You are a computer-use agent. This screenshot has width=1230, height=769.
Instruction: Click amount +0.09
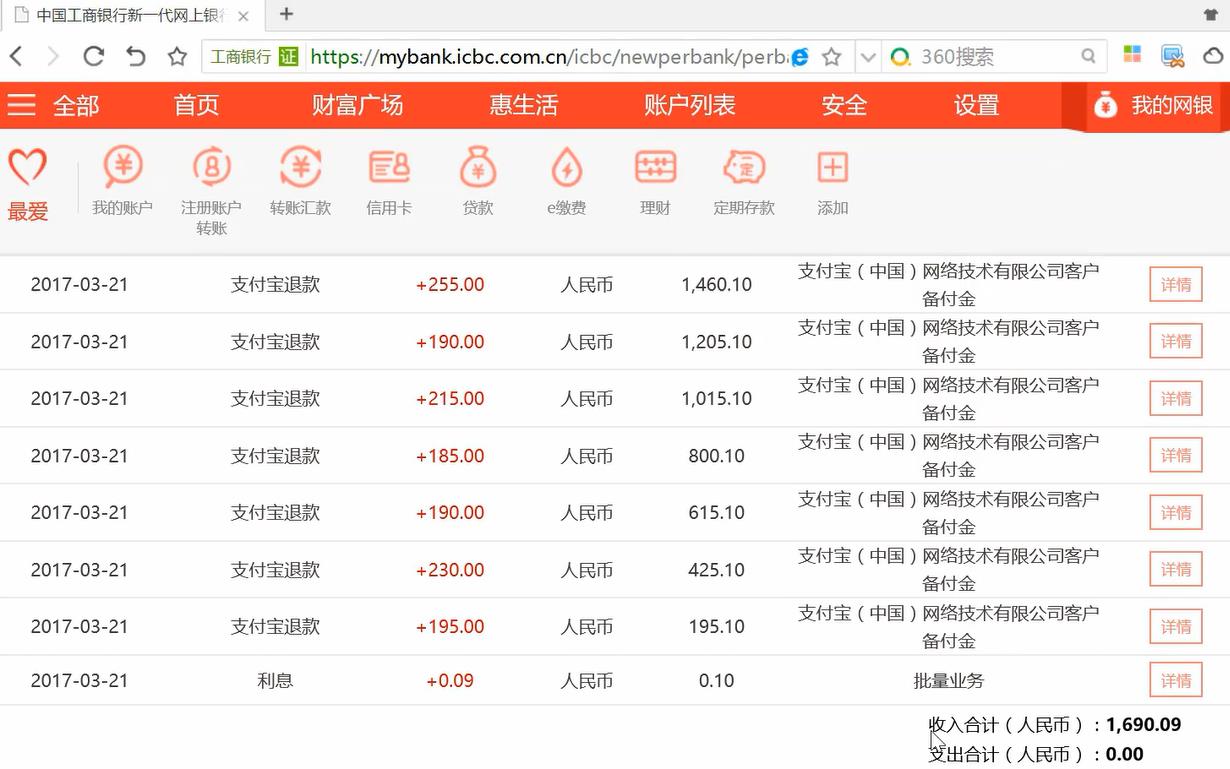[450, 681]
